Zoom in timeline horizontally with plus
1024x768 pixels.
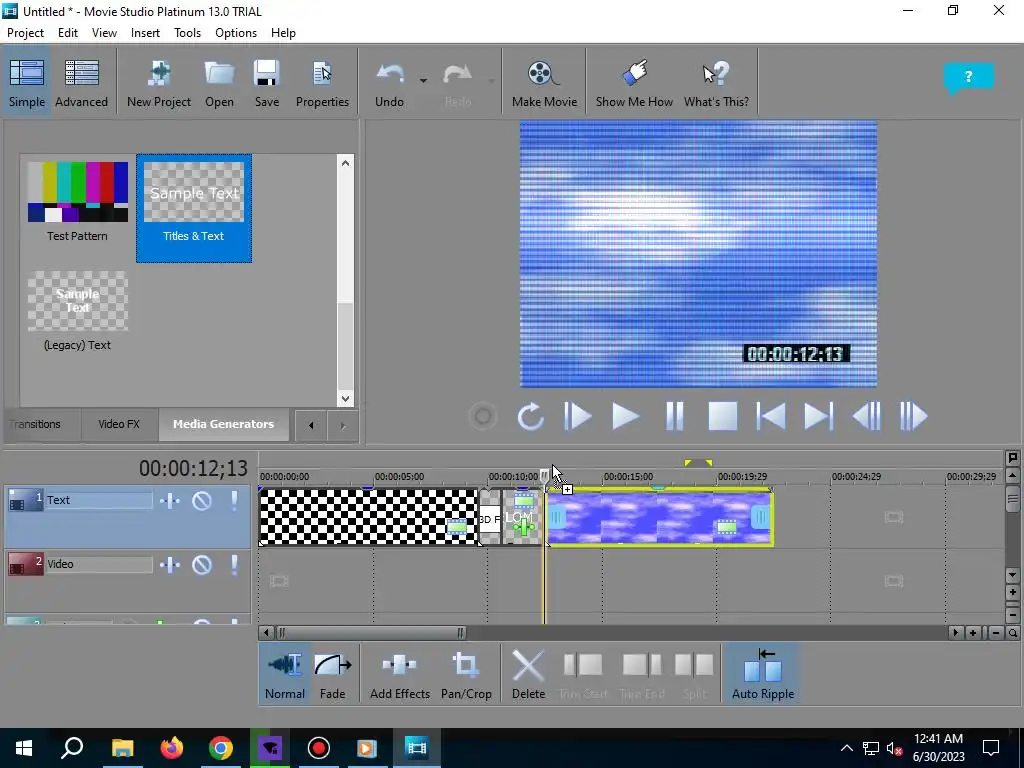973,633
